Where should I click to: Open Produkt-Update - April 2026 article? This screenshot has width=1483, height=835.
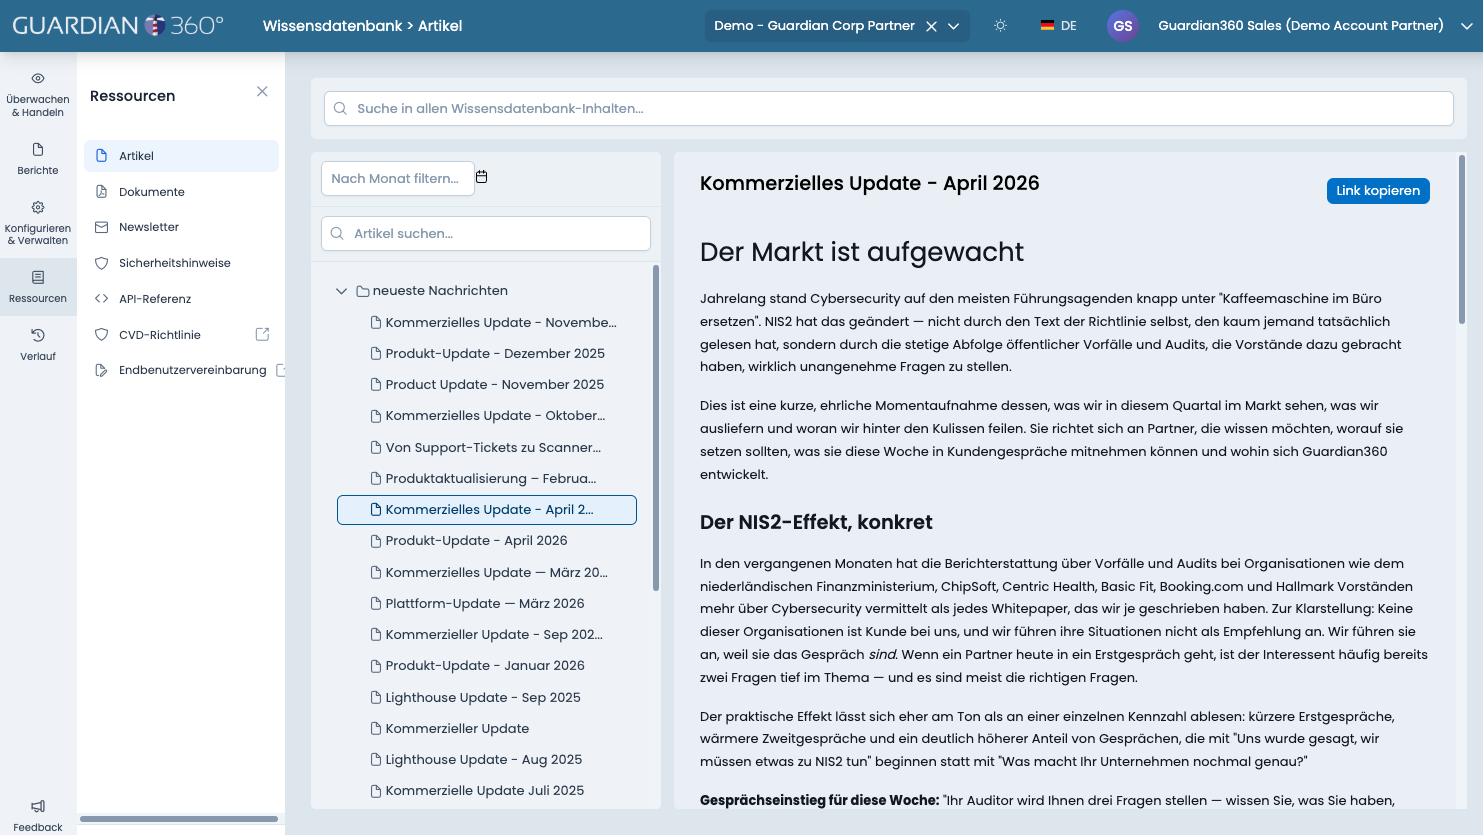point(487,540)
